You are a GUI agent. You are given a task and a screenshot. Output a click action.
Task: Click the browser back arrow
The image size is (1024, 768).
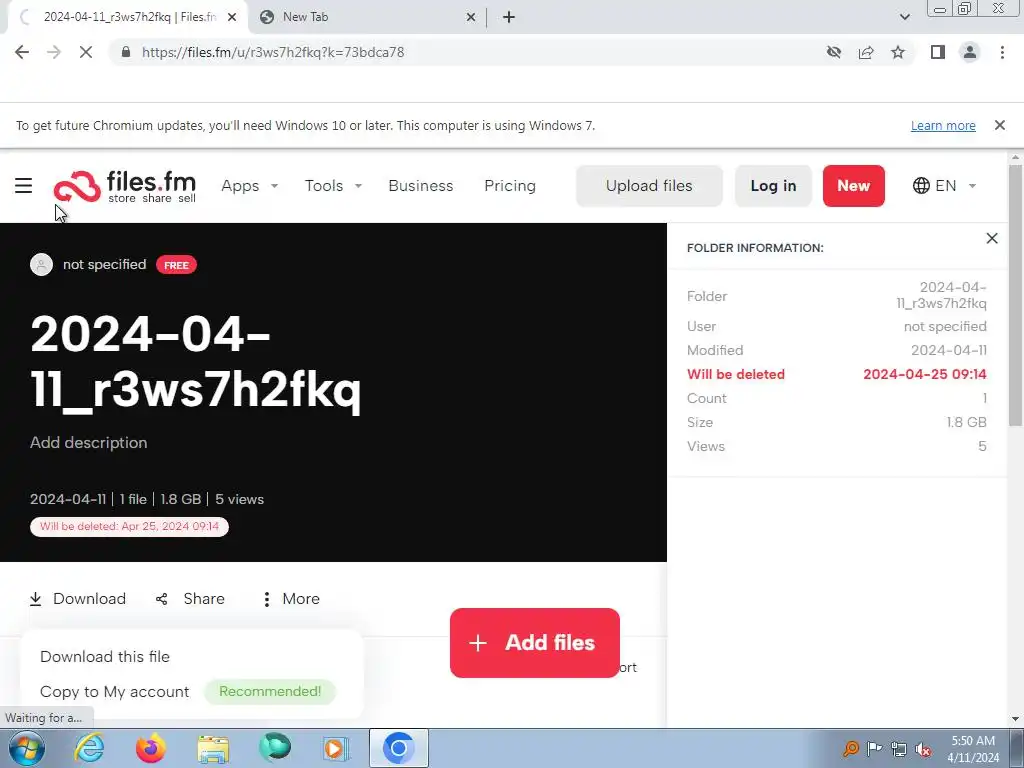pos(22,52)
